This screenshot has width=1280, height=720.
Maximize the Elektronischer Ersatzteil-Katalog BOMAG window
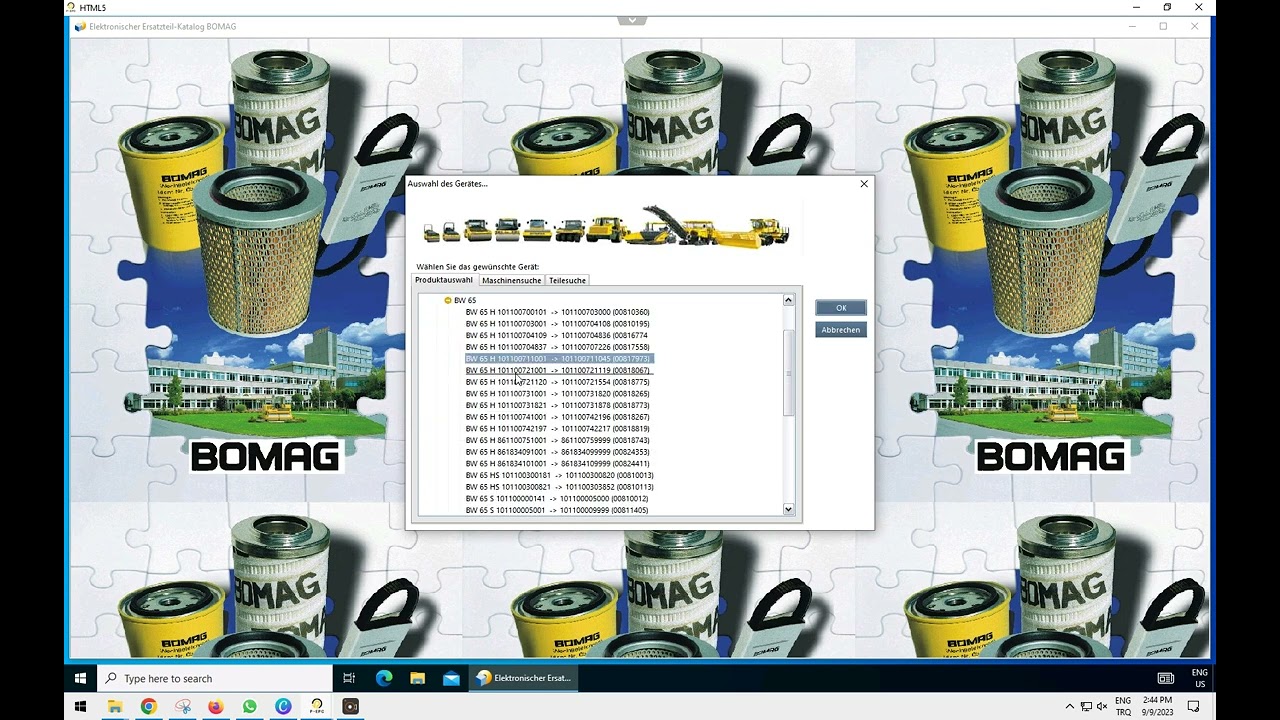coord(1163,26)
